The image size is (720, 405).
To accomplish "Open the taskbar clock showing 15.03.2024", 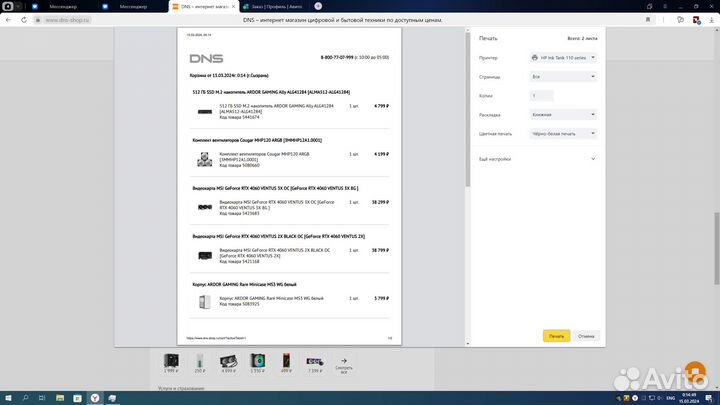I will pos(689,398).
